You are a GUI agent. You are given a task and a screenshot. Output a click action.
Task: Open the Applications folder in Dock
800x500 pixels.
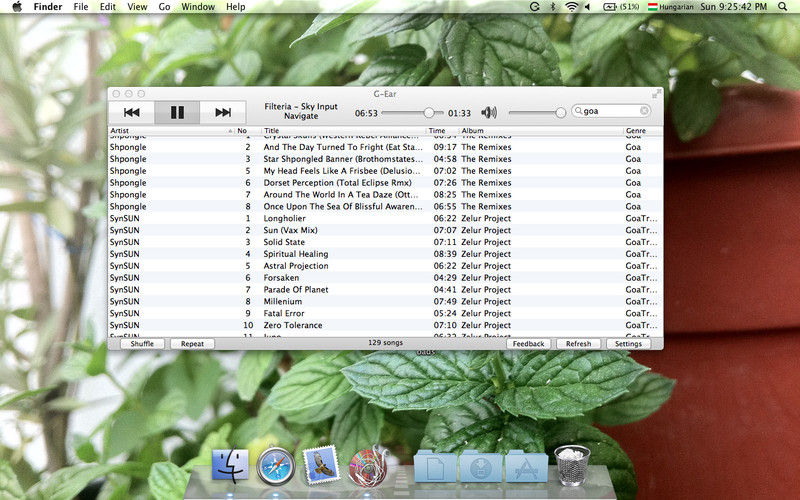click(x=526, y=466)
